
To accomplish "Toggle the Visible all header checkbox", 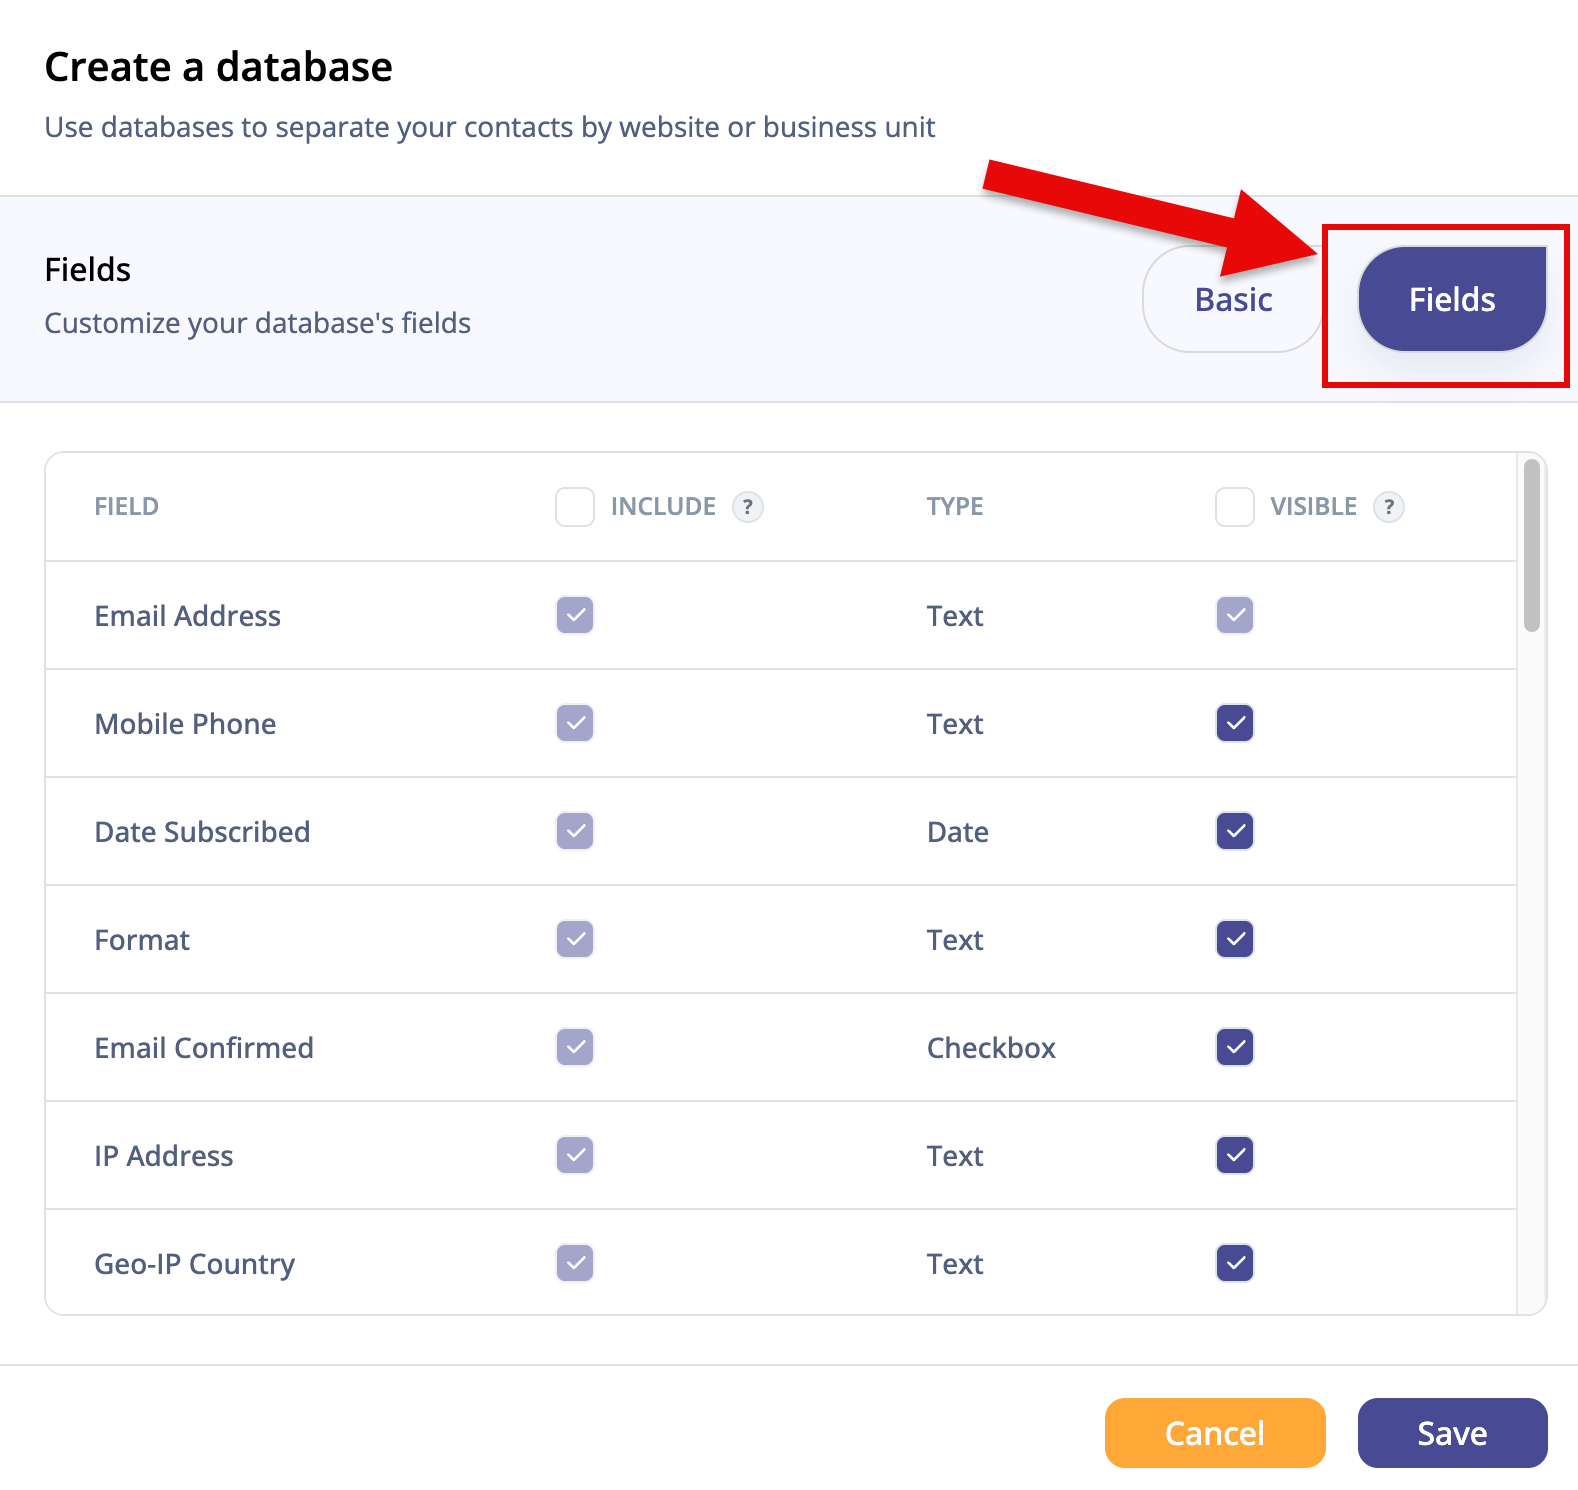I will tap(1235, 507).
